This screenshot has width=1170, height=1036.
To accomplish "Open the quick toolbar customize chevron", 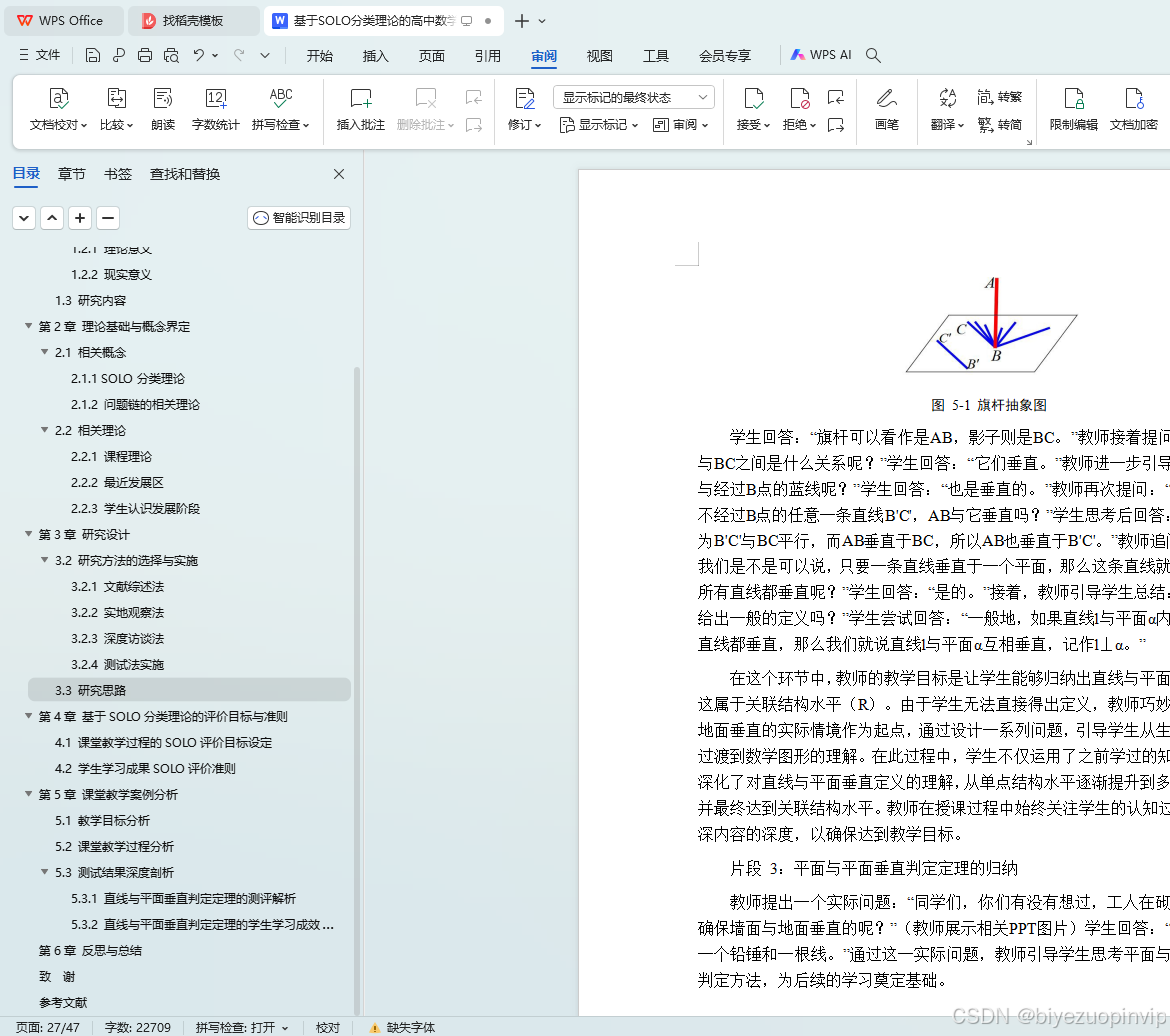I will click(x=265, y=55).
